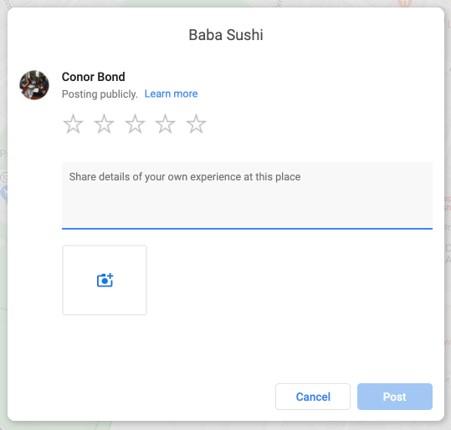Click the Baba Sushi dialog title

pyautogui.click(x=226, y=35)
